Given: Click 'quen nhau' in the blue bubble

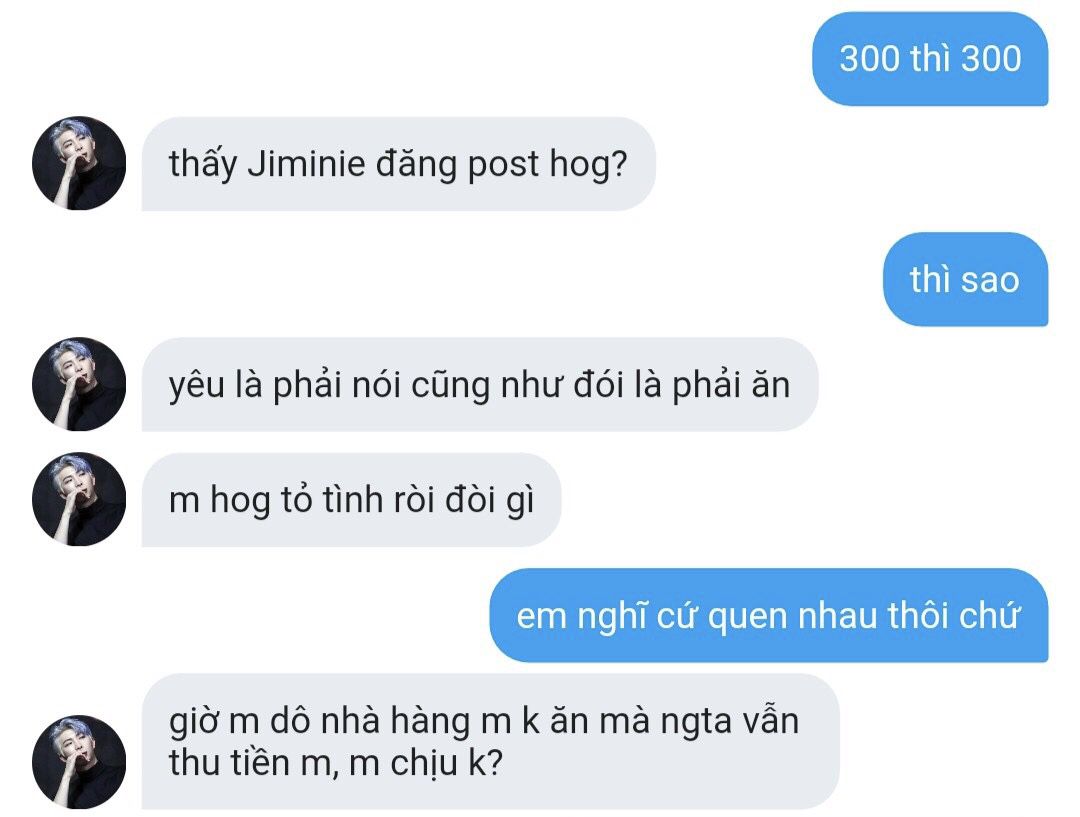Looking at the screenshot, I should coord(793,616).
